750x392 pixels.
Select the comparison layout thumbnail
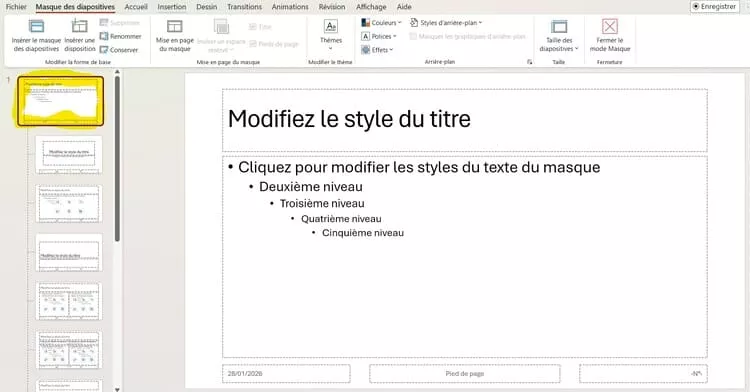coord(69,350)
